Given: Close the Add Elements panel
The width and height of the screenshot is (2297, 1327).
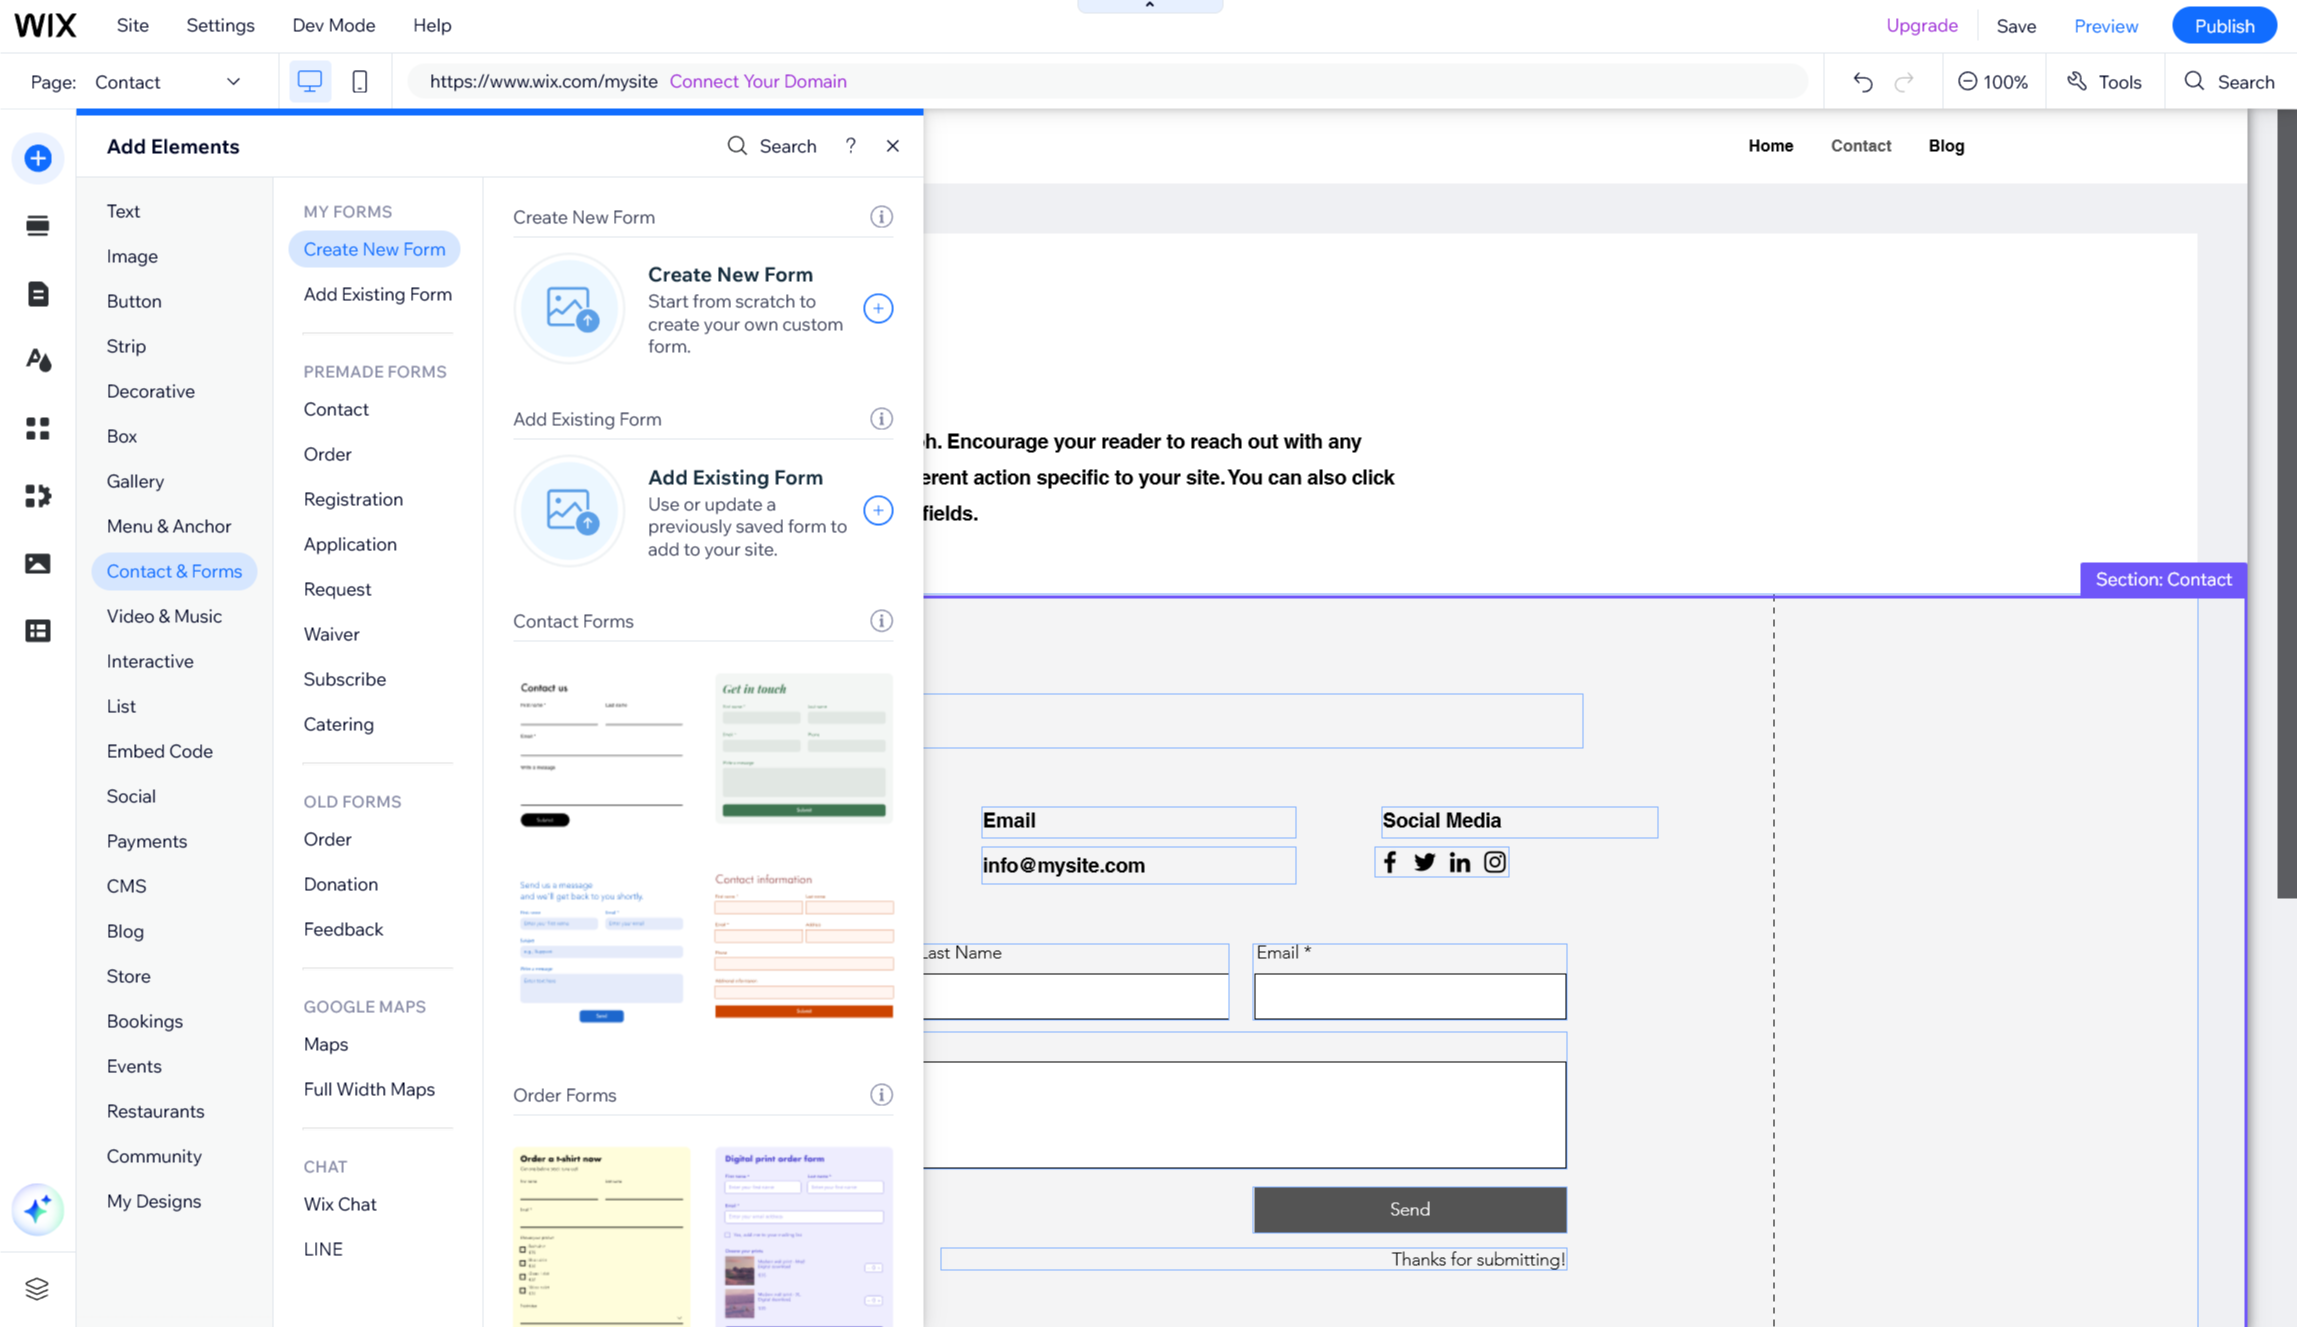Looking at the screenshot, I should coord(893,146).
